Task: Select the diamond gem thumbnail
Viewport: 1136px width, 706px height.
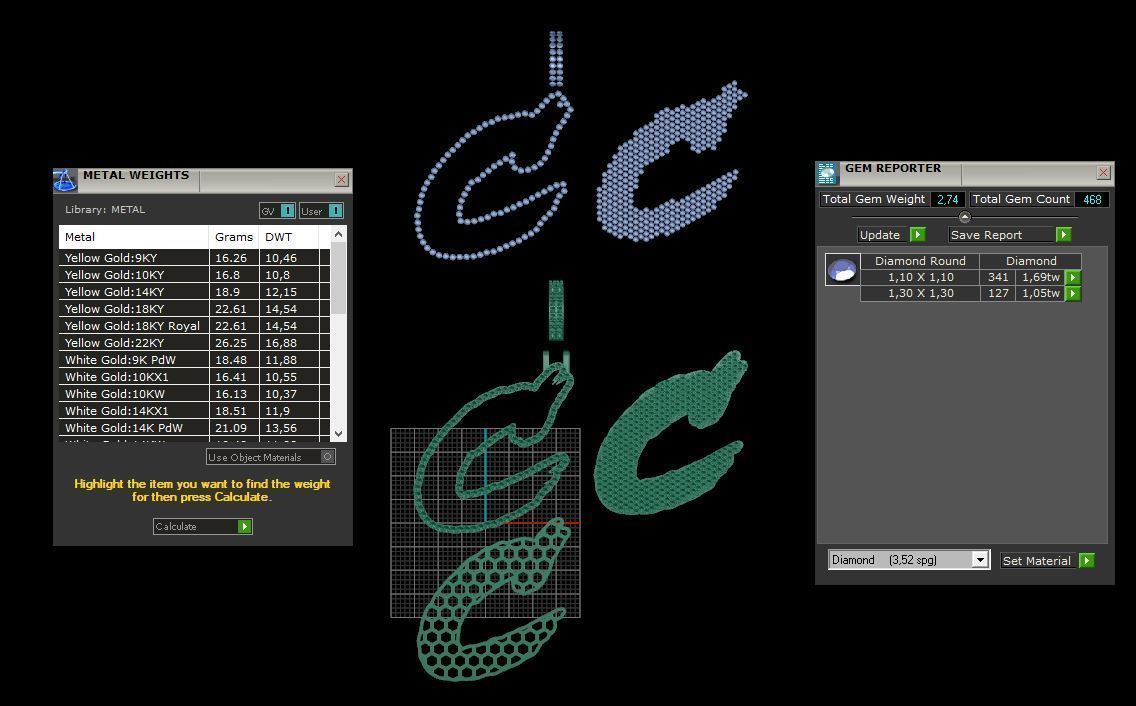Action: [843, 270]
